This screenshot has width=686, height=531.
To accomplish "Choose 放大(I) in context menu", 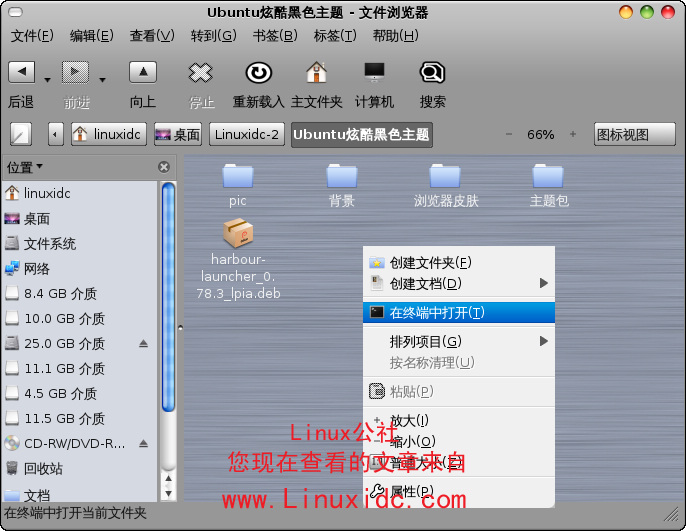I will [459, 421].
